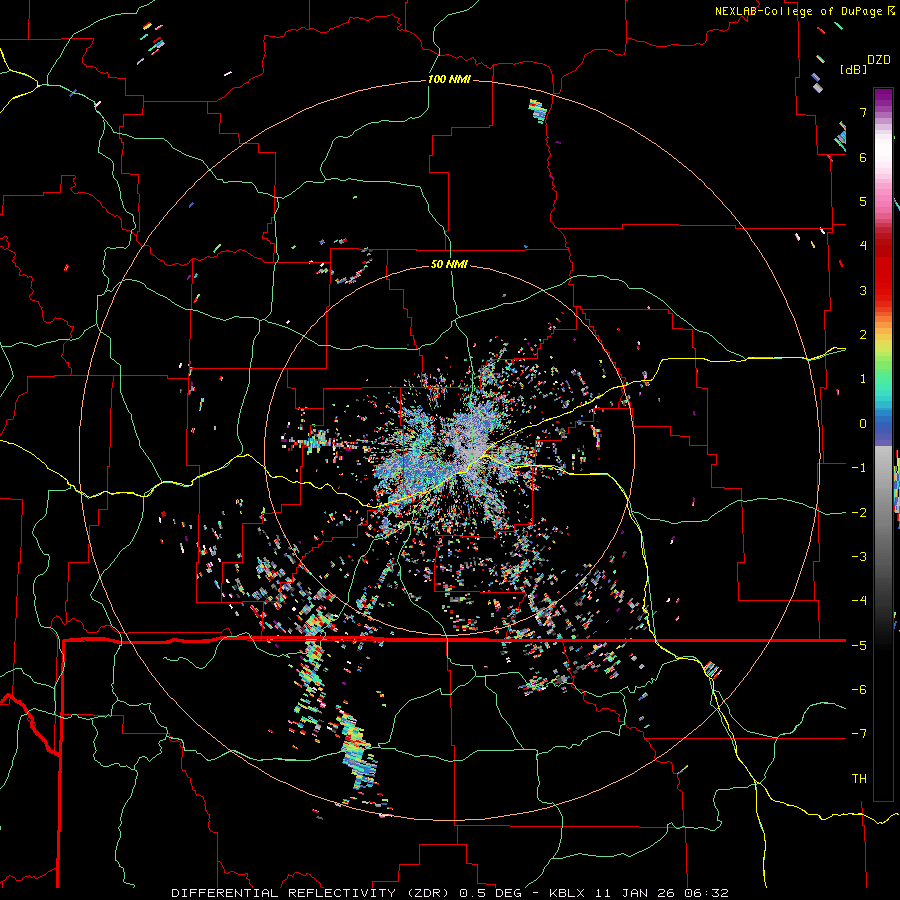The height and width of the screenshot is (900, 900).
Task: Click the -7 value on color scale
Action: tap(859, 734)
